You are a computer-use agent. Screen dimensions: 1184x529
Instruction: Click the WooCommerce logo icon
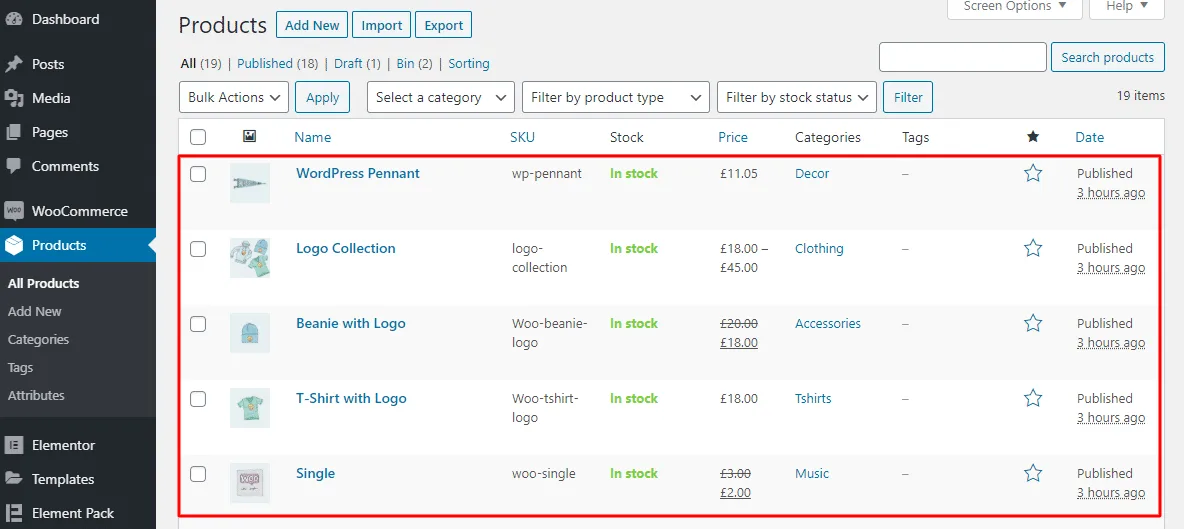14,211
